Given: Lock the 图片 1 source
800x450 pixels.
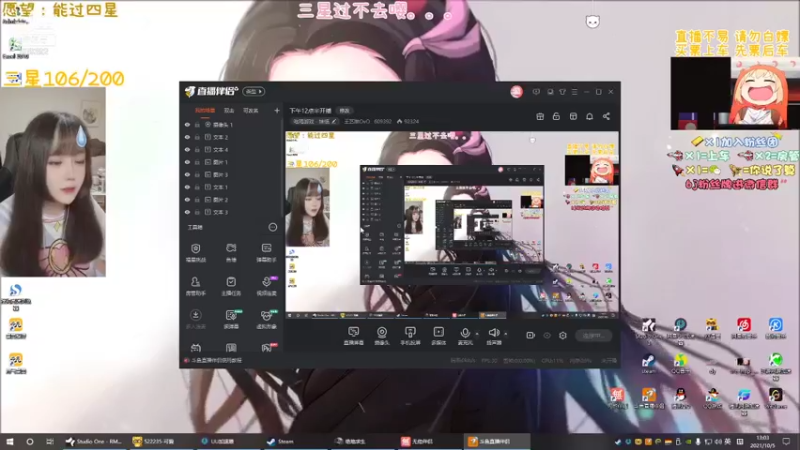Looking at the screenshot, I should pos(197,162).
